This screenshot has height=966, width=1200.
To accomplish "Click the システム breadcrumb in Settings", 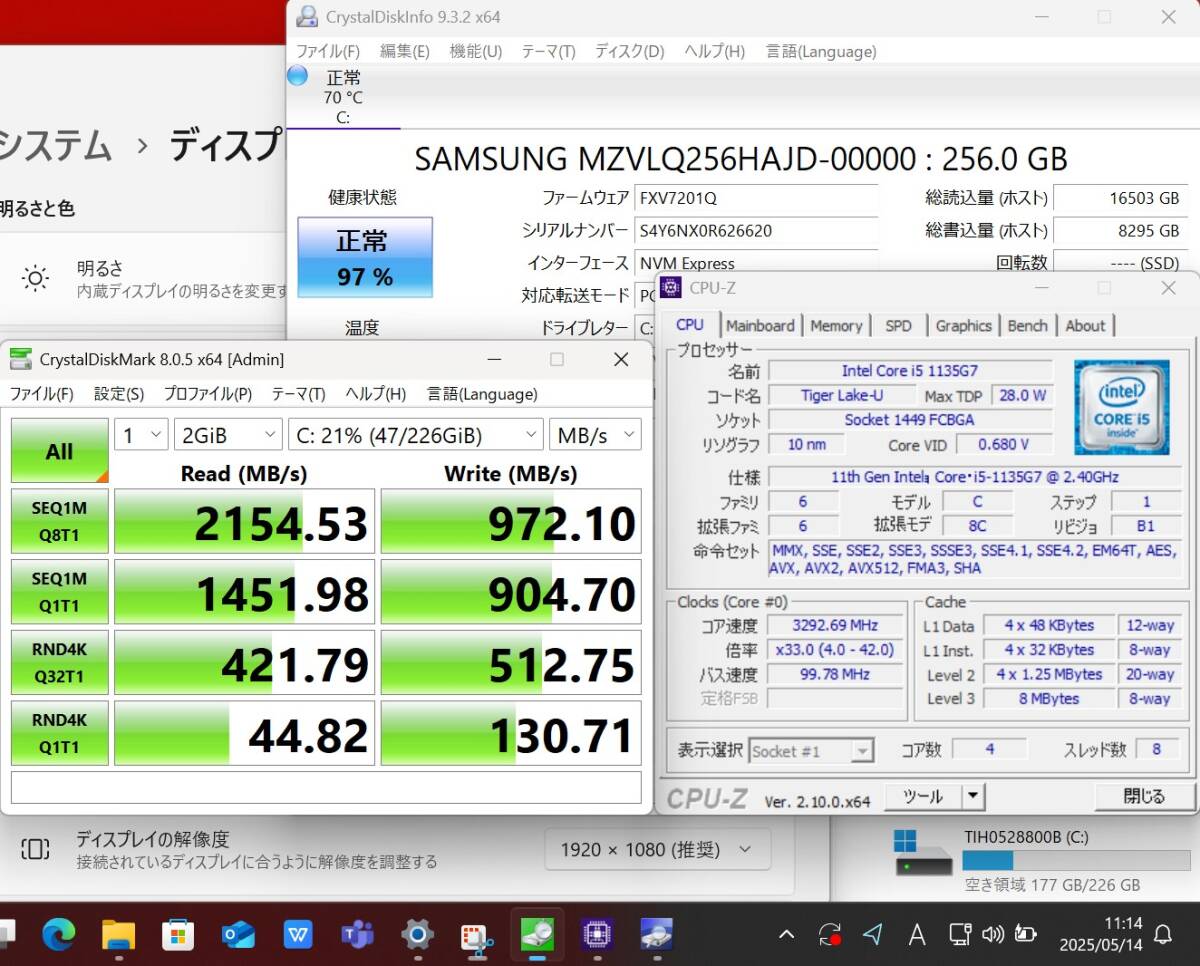I will pyautogui.click(x=55, y=147).
